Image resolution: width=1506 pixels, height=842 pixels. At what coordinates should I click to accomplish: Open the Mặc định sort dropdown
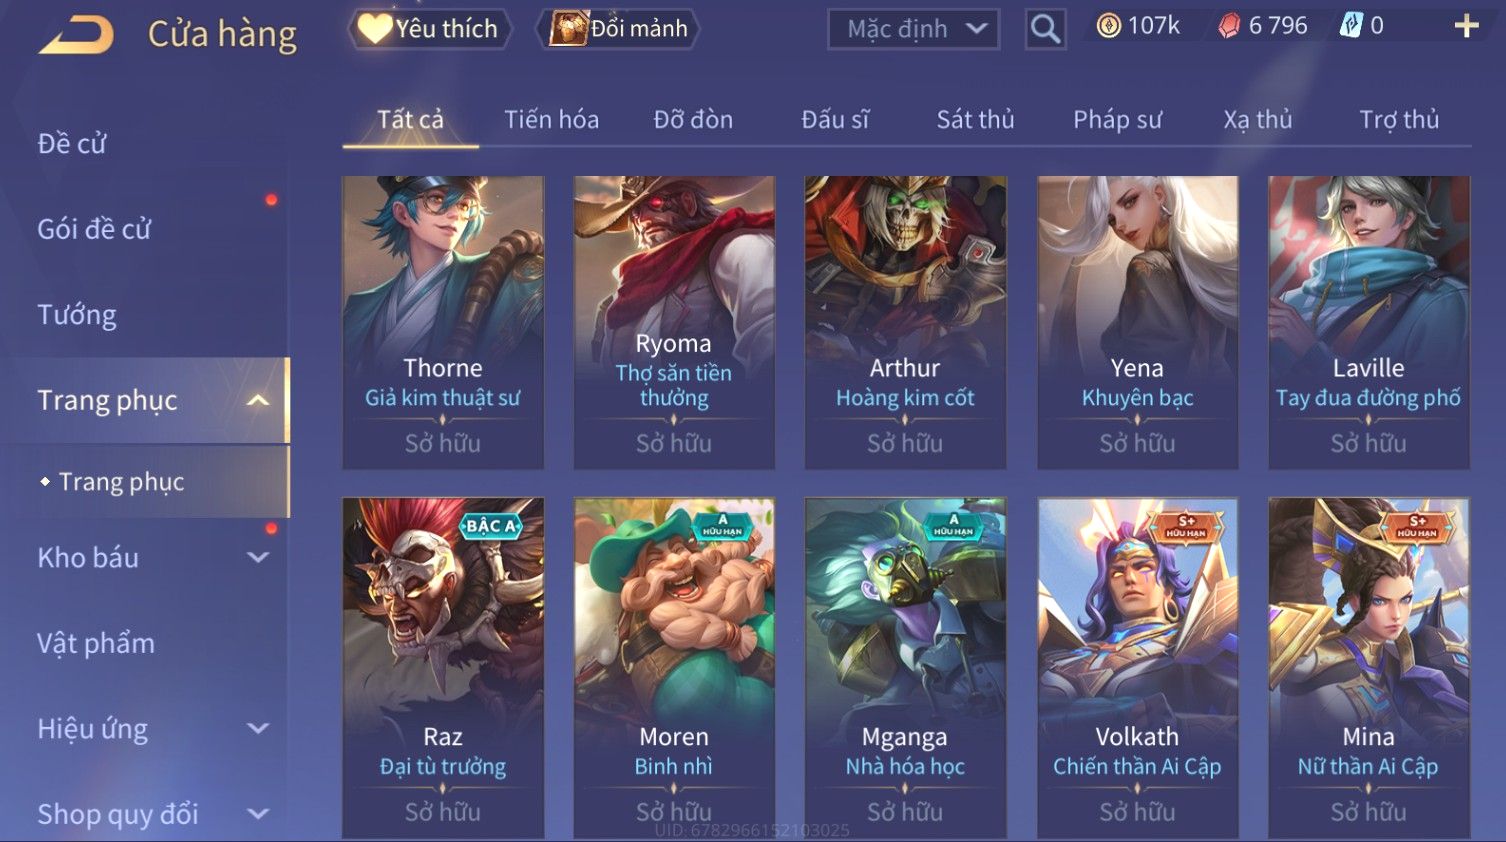913,29
